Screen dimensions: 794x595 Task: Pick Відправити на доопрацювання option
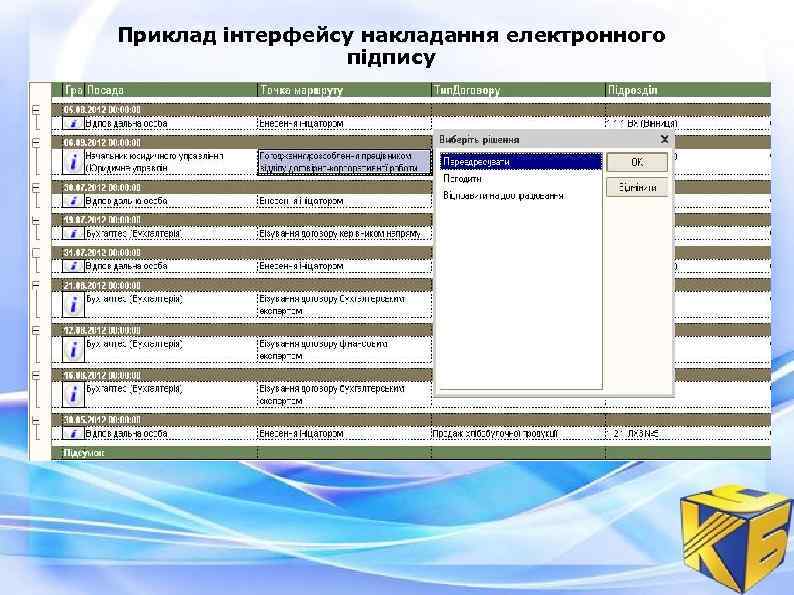503,195
